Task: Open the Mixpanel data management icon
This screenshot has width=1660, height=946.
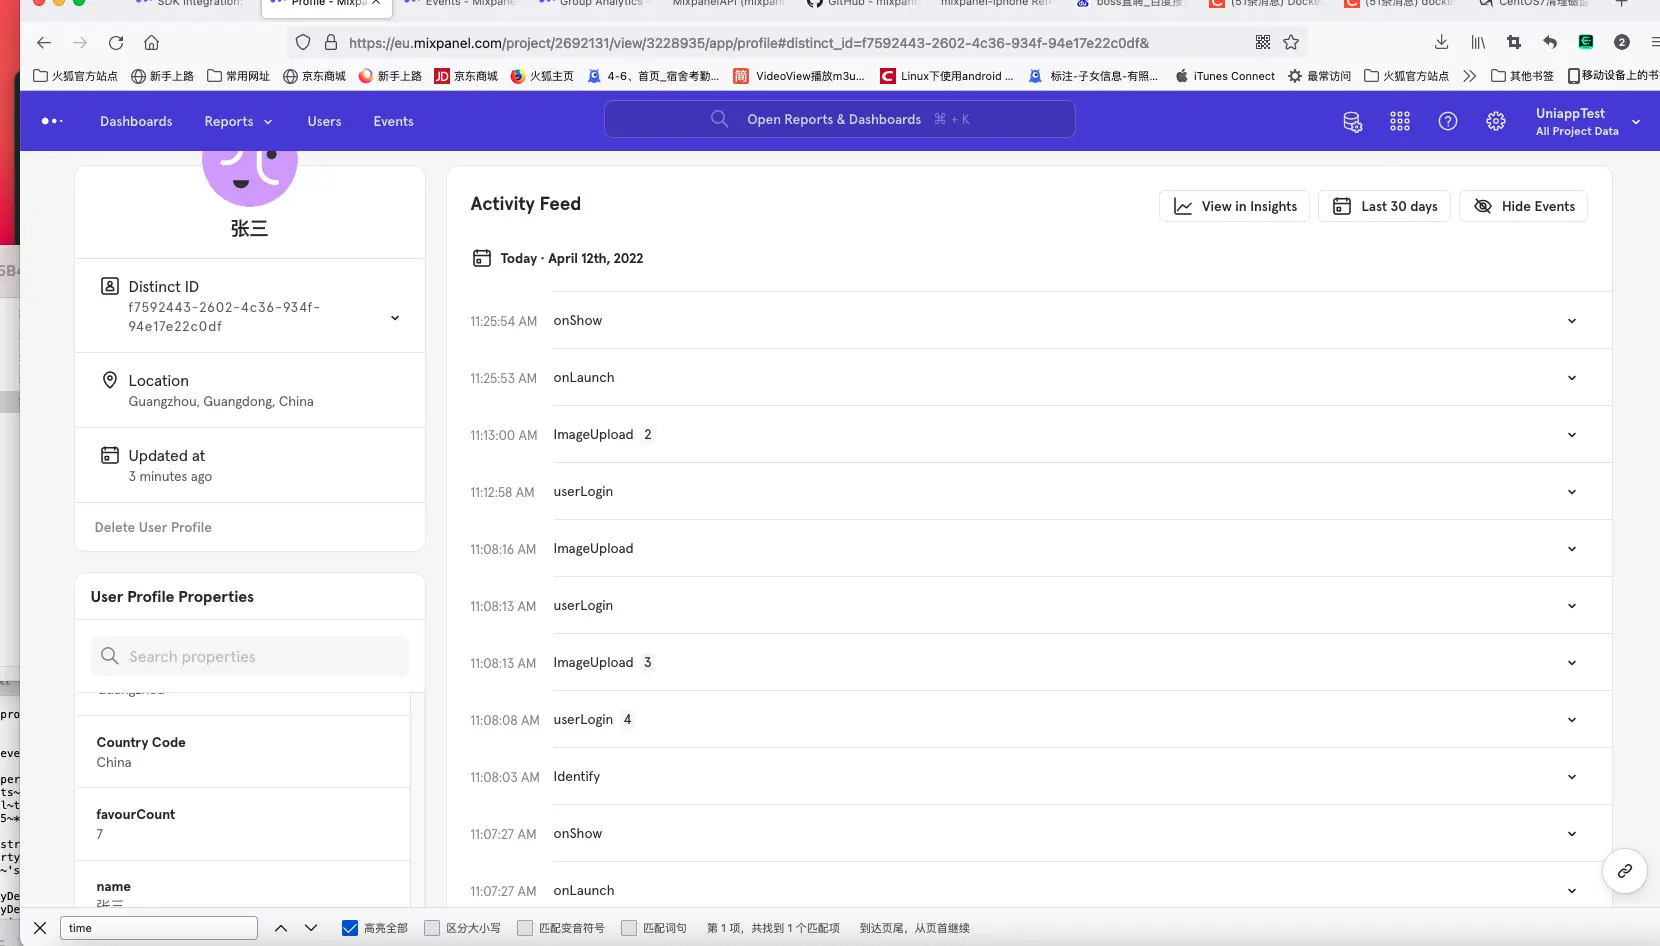Action: [x=1352, y=122]
